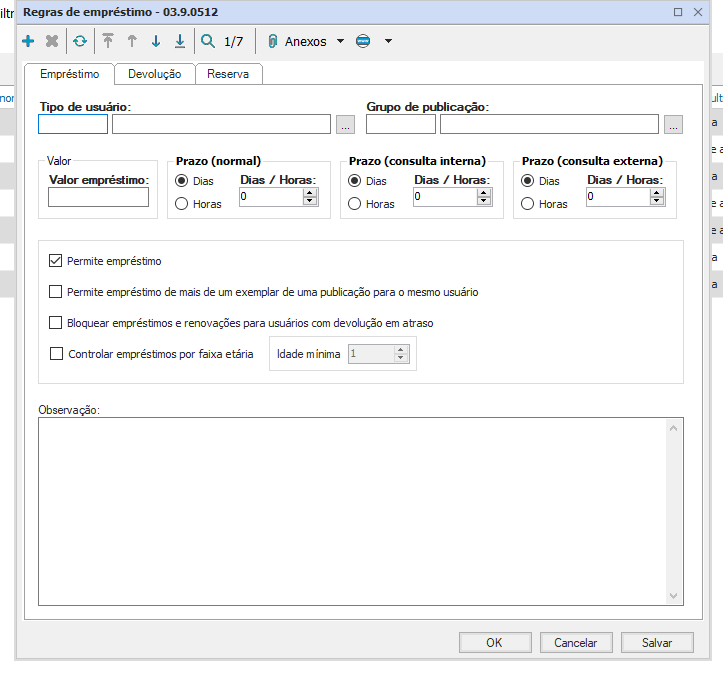
Task: Go to the next record down arrow
Action: (155, 42)
